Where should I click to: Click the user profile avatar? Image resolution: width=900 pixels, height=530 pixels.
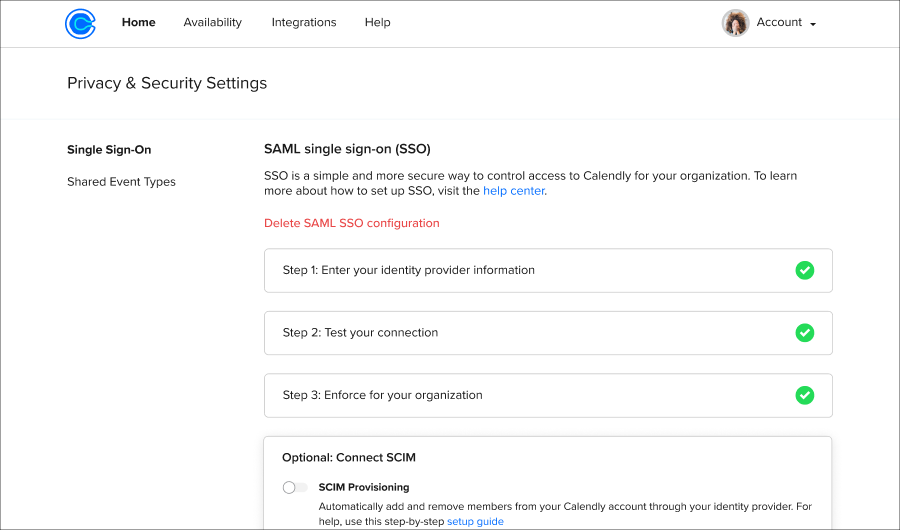point(735,23)
